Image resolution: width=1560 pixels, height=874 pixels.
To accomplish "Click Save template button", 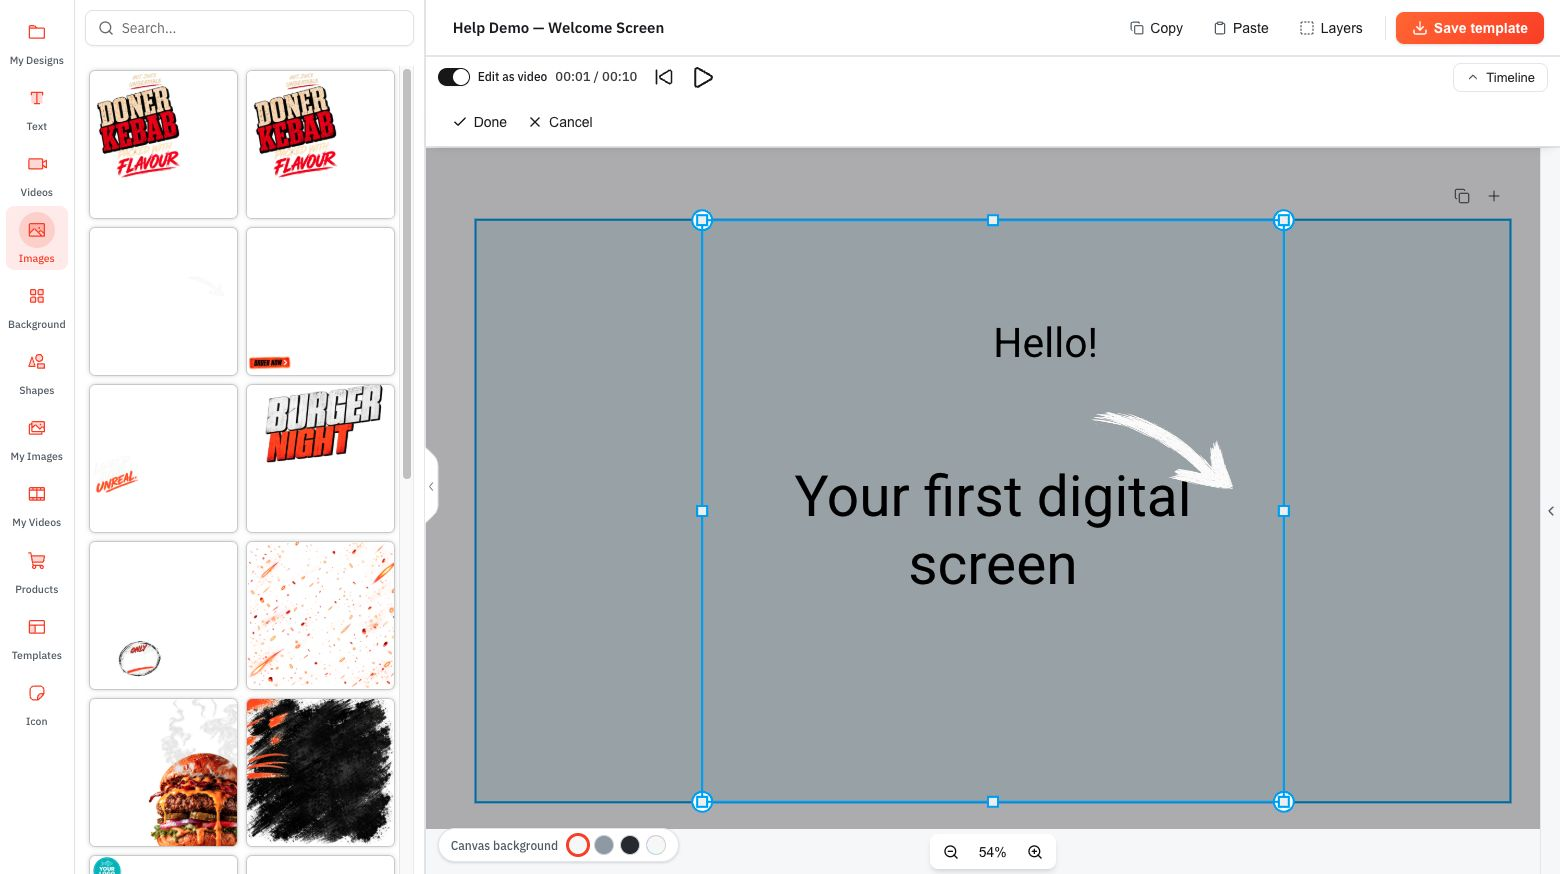I will (1470, 28).
